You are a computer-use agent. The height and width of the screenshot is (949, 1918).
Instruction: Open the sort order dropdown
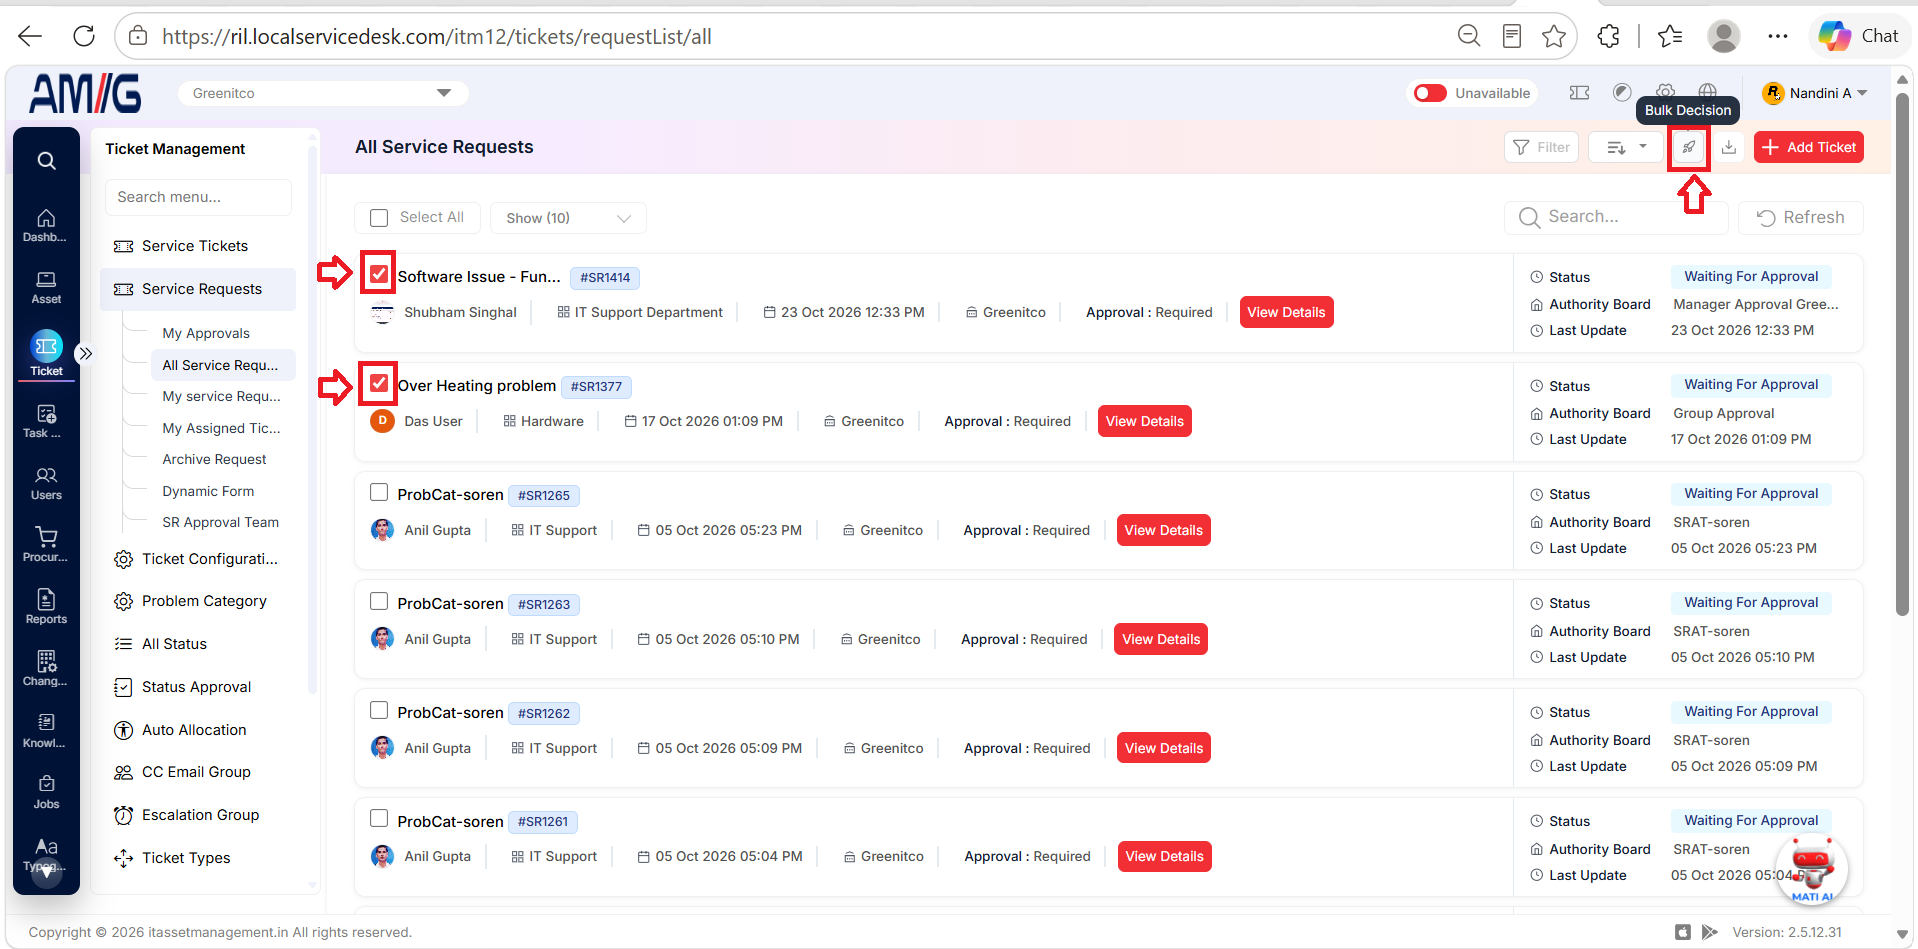pyautogui.click(x=1626, y=147)
